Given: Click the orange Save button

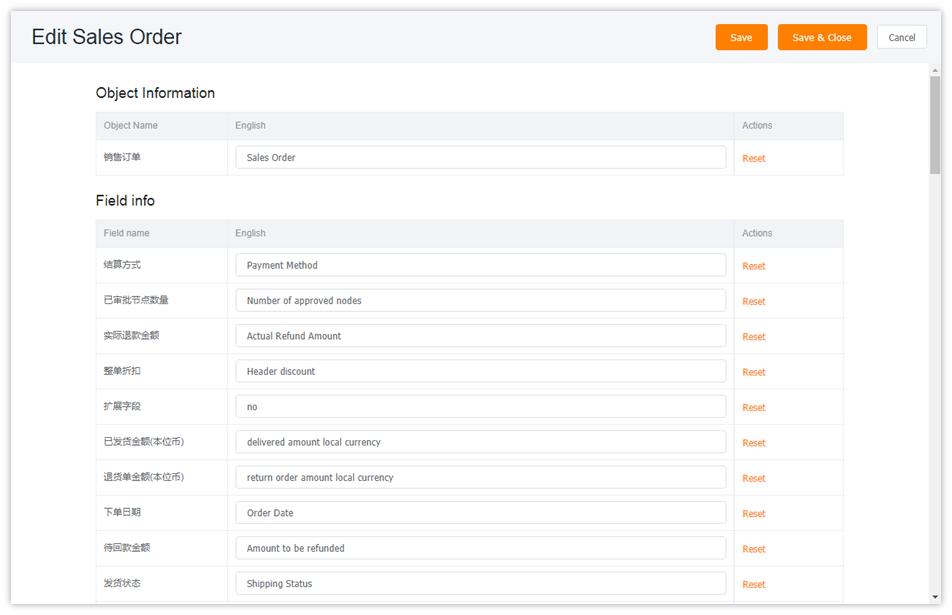Looking at the screenshot, I should coord(741,37).
